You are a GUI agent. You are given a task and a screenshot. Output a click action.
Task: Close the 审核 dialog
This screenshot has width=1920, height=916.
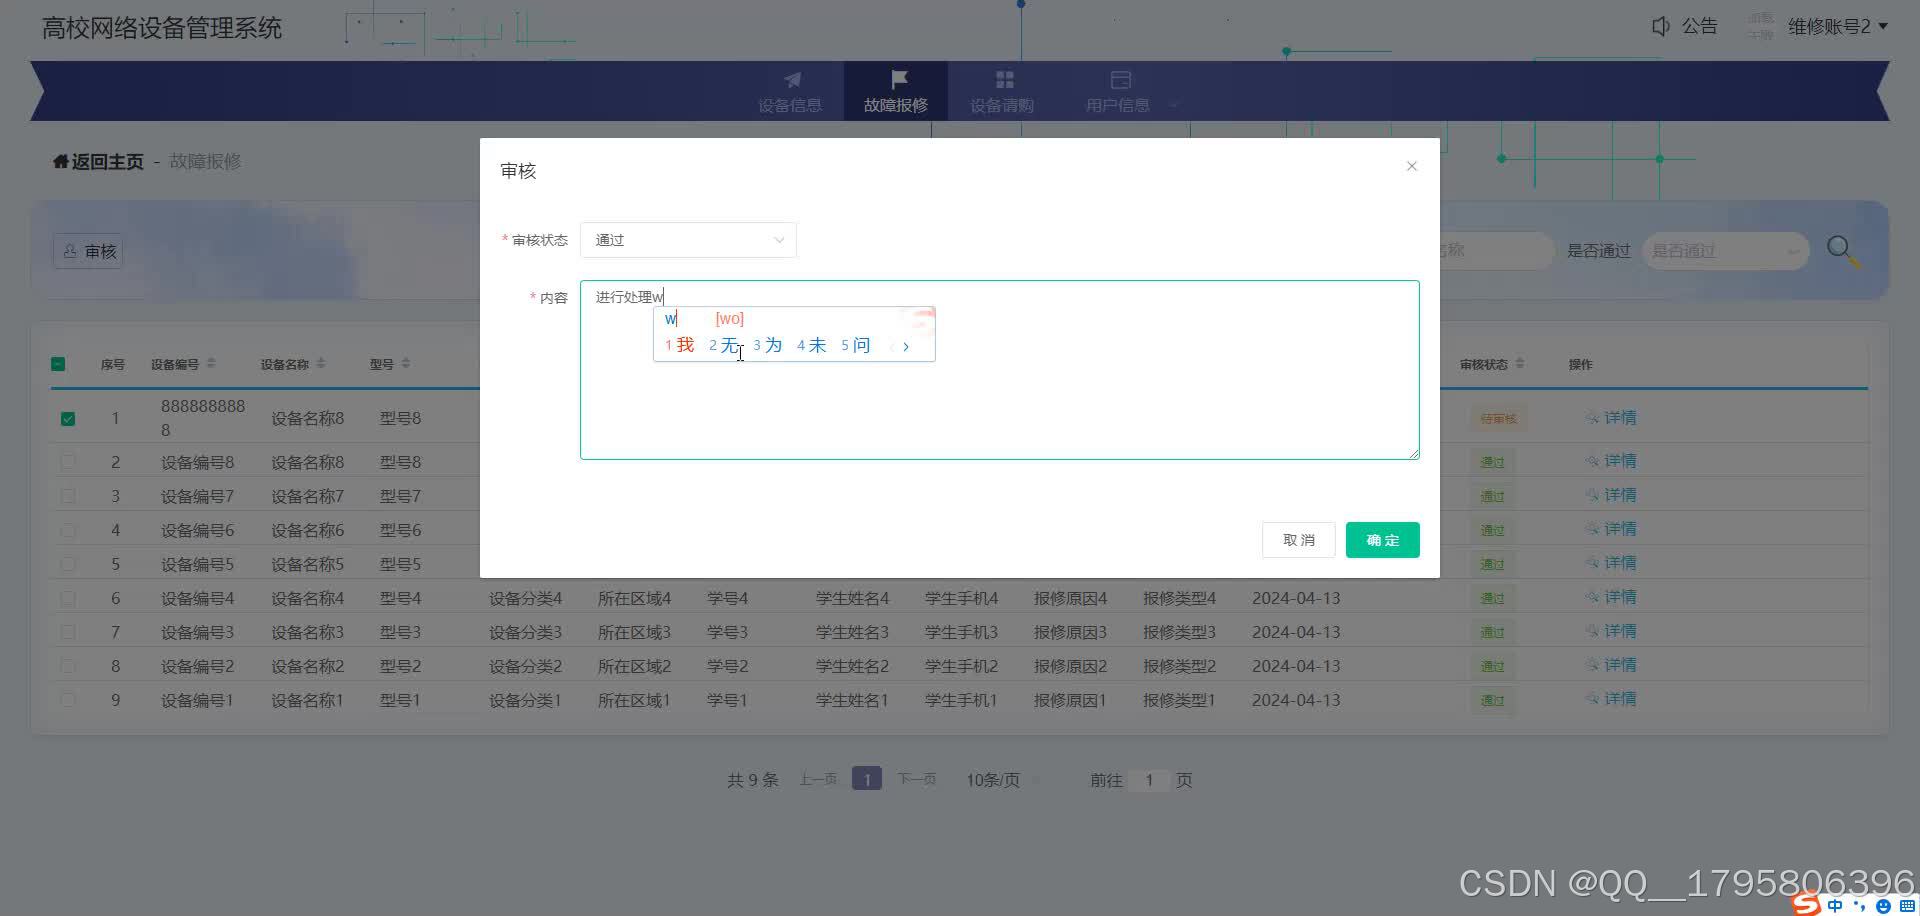(x=1412, y=166)
